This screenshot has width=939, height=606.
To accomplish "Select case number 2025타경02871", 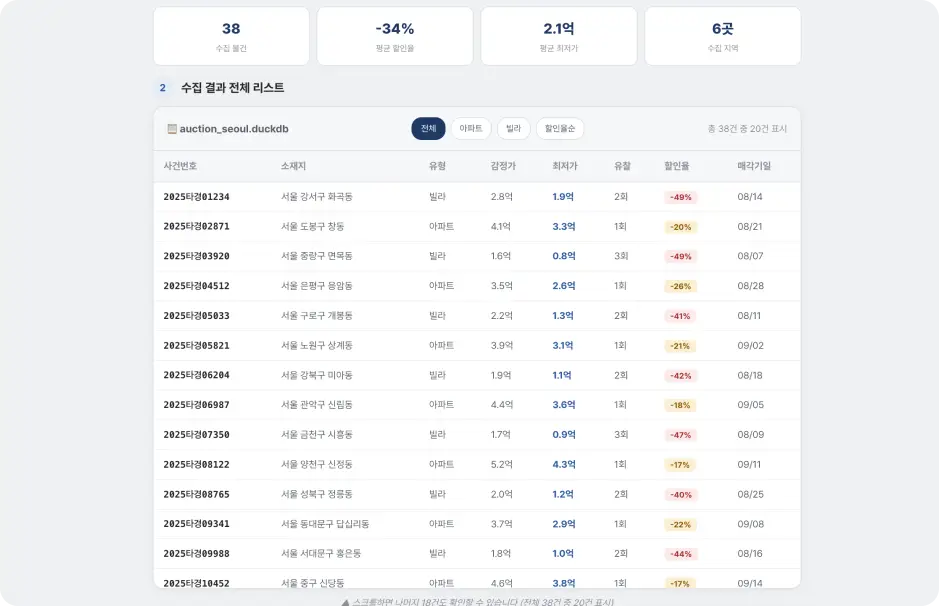I will click(x=196, y=226).
